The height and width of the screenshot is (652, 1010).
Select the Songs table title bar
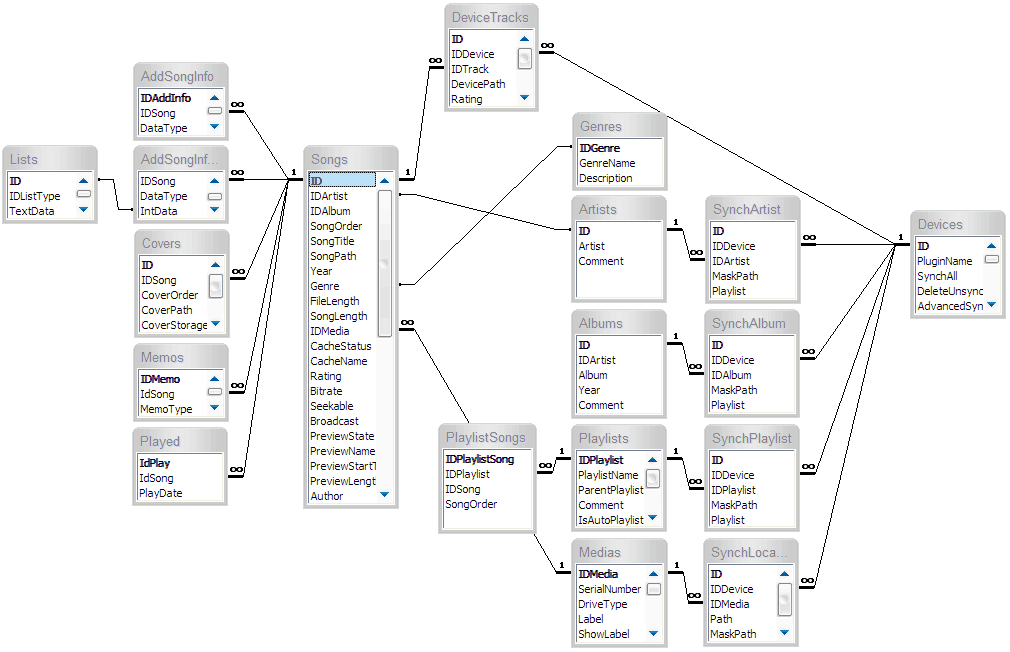point(350,159)
